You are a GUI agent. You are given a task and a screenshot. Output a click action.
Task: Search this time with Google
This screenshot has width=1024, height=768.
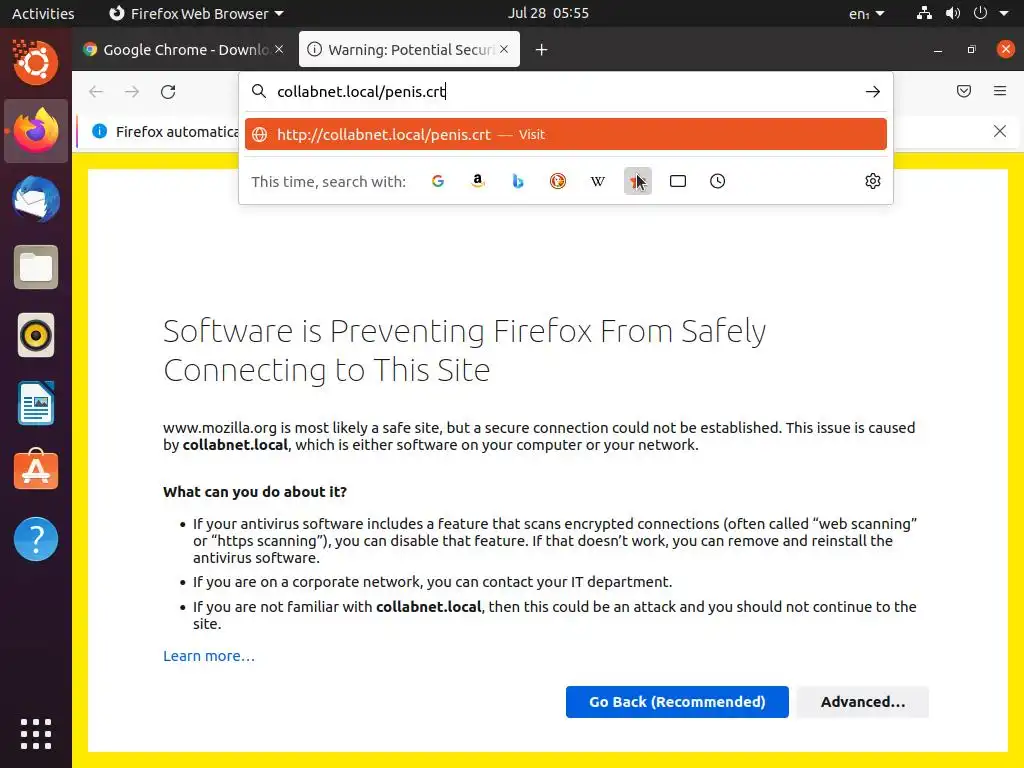click(438, 181)
